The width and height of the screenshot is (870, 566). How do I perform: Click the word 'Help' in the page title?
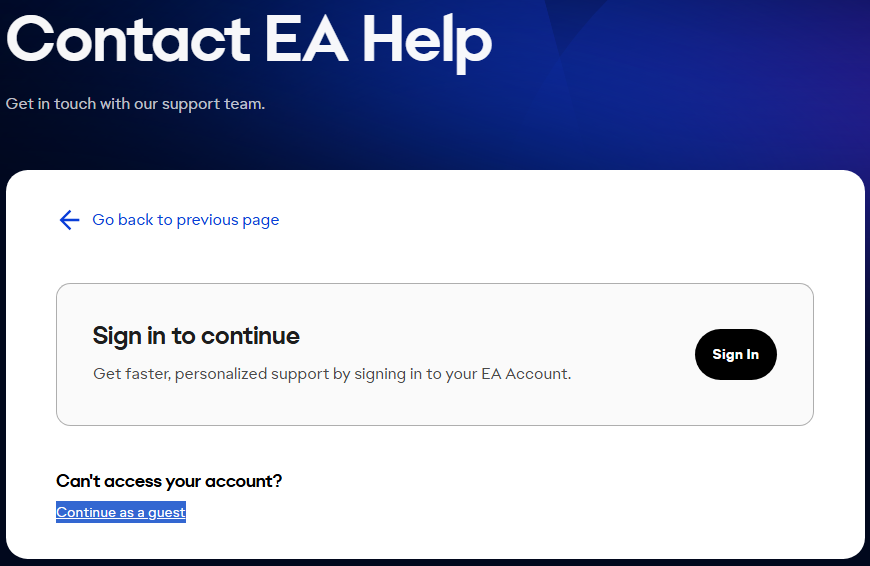pyautogui.click(x=427, y=40)
